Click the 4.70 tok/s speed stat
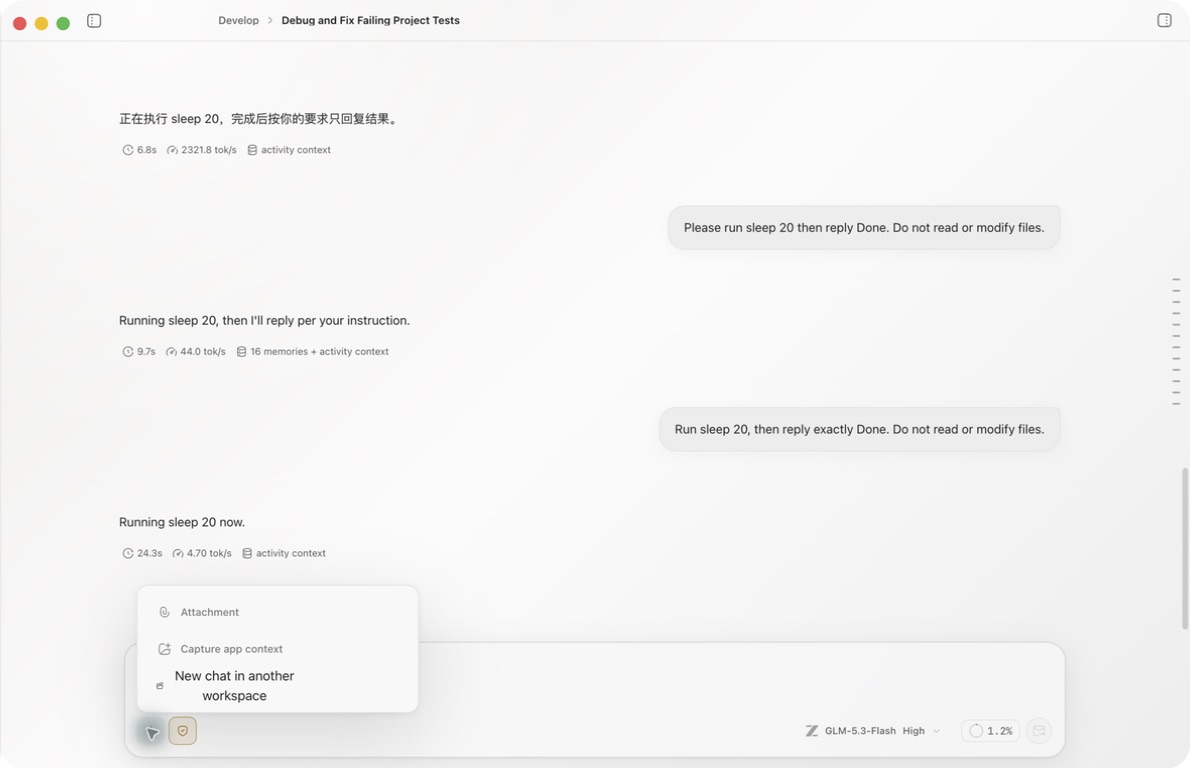The height and width of the screenshot is (768, 1190). pyautogui.click(x=202, y=554)
